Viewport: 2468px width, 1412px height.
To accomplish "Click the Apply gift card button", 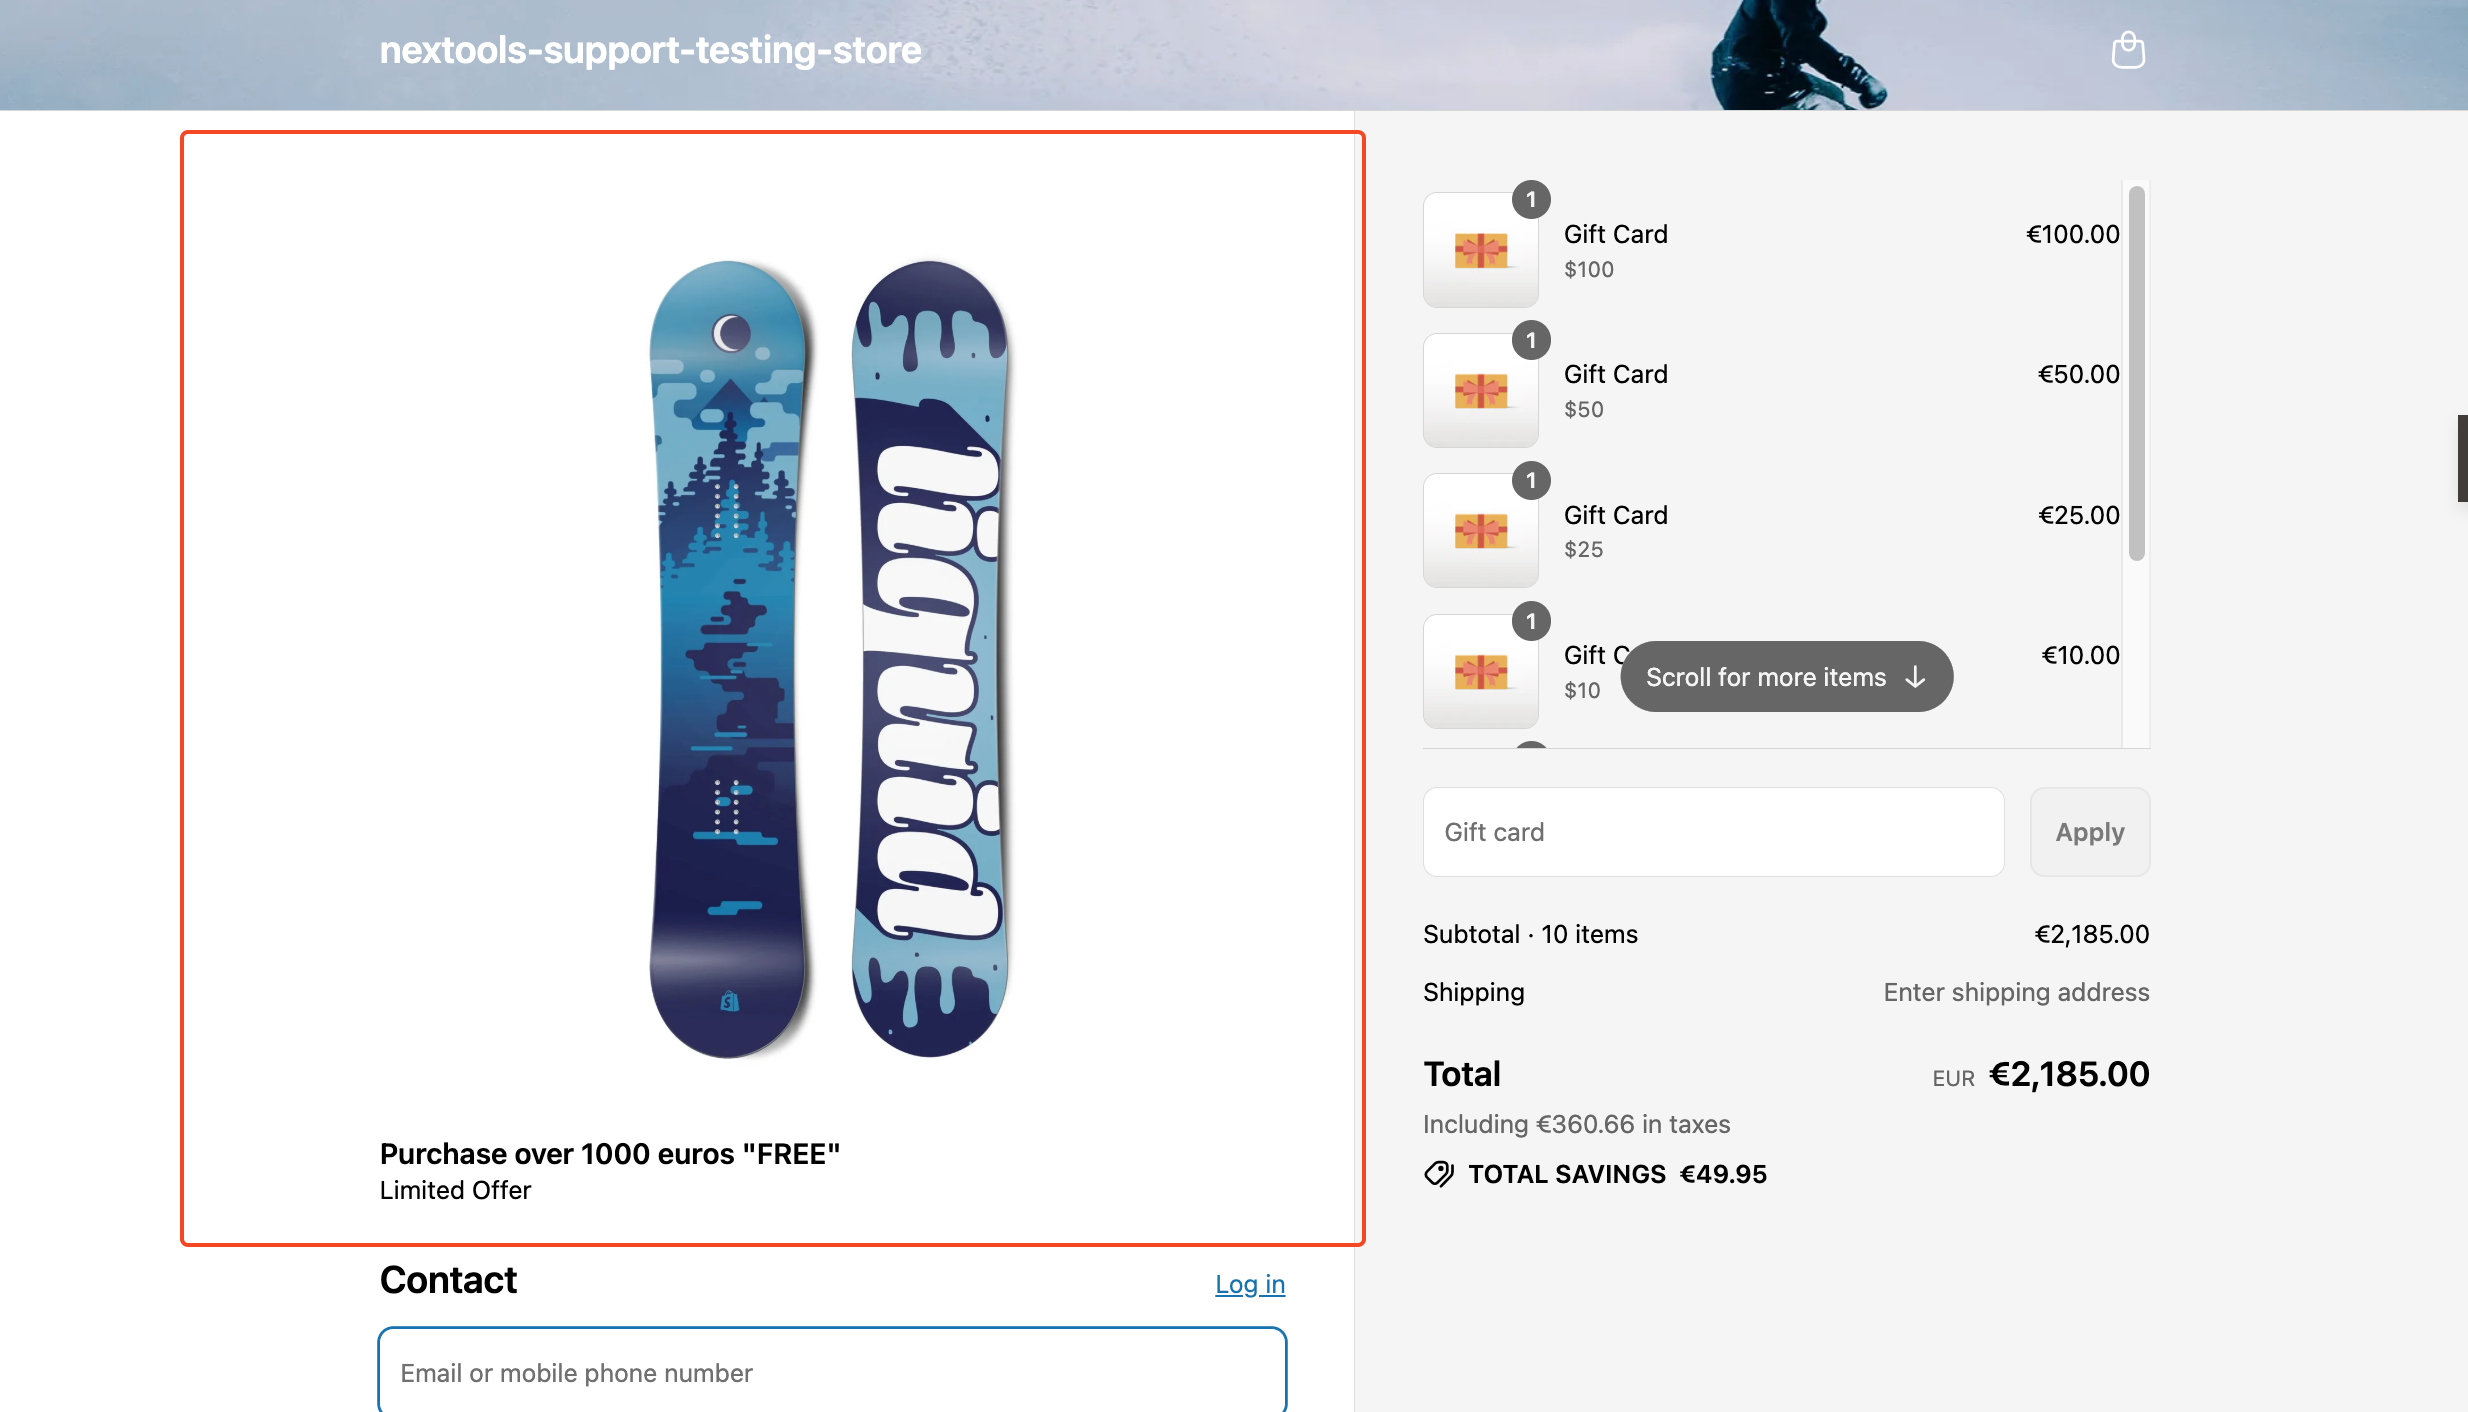I will pos(2089,832).
